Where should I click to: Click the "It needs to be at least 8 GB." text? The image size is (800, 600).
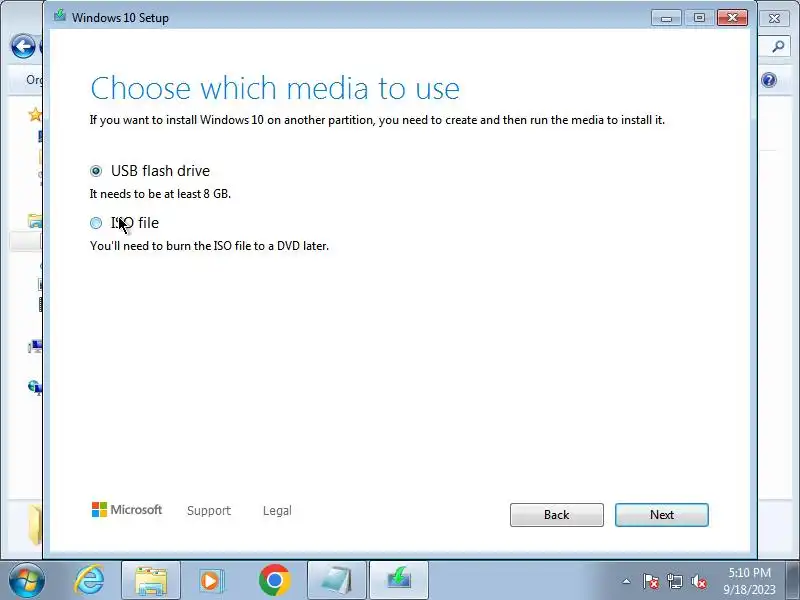click(x=160, y=194)
